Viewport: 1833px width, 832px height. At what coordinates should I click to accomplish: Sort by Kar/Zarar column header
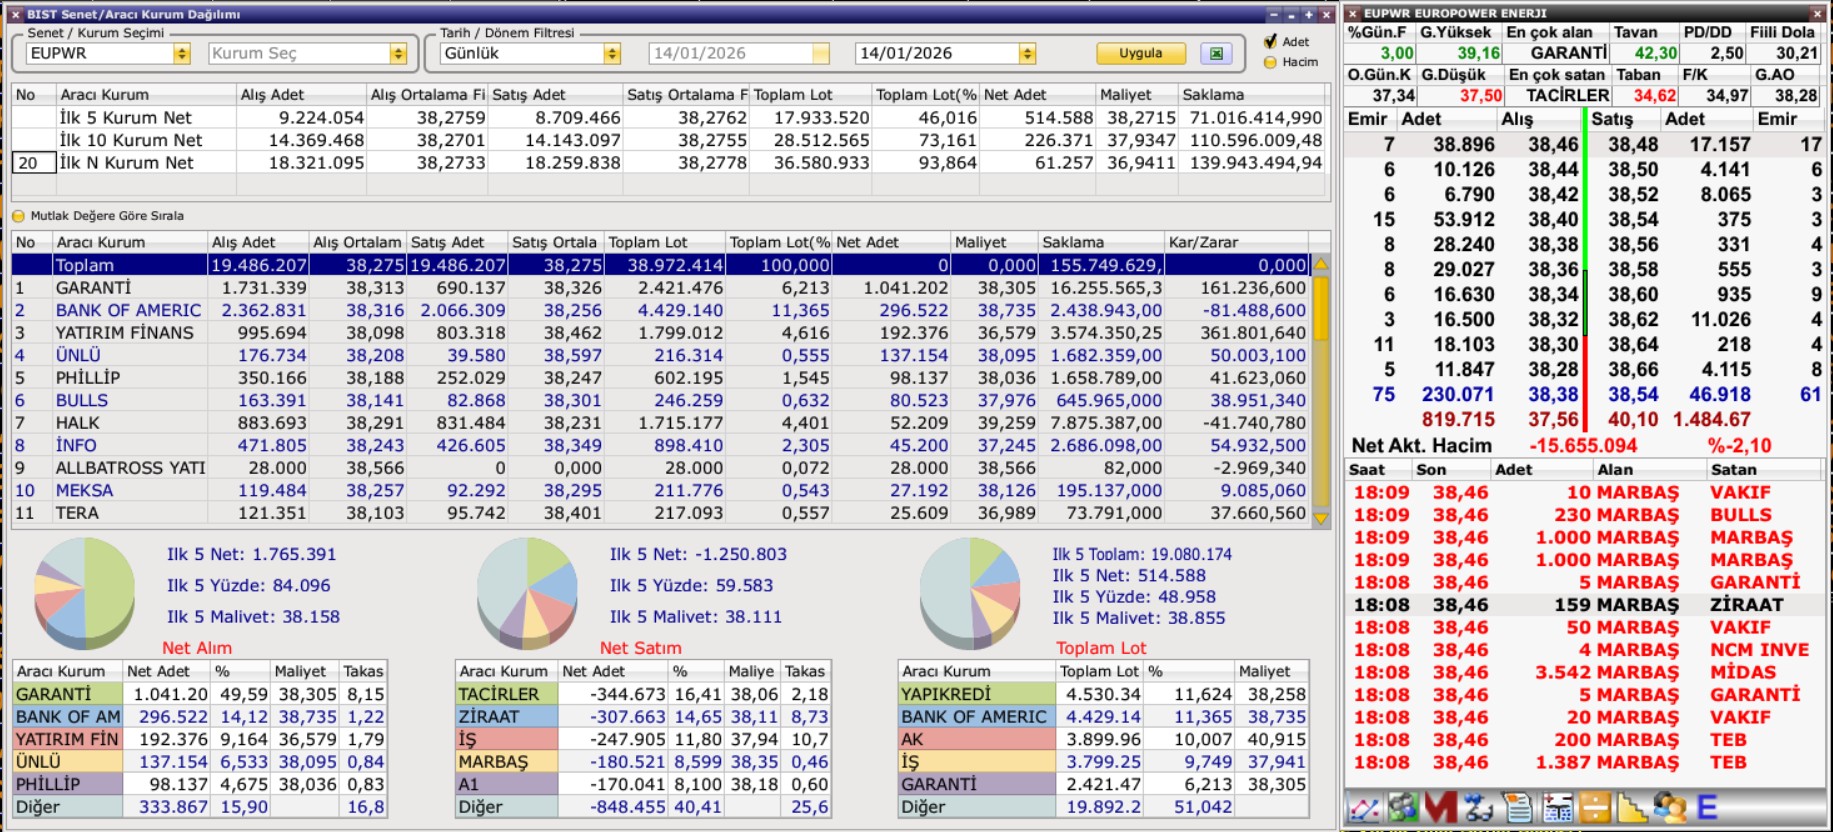tap(1236, 242)
